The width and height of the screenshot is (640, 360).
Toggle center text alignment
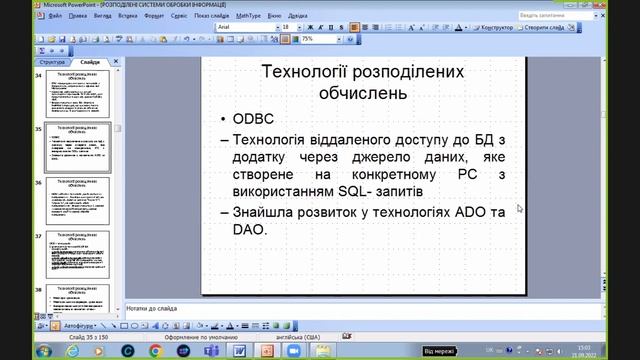point(365,27)
